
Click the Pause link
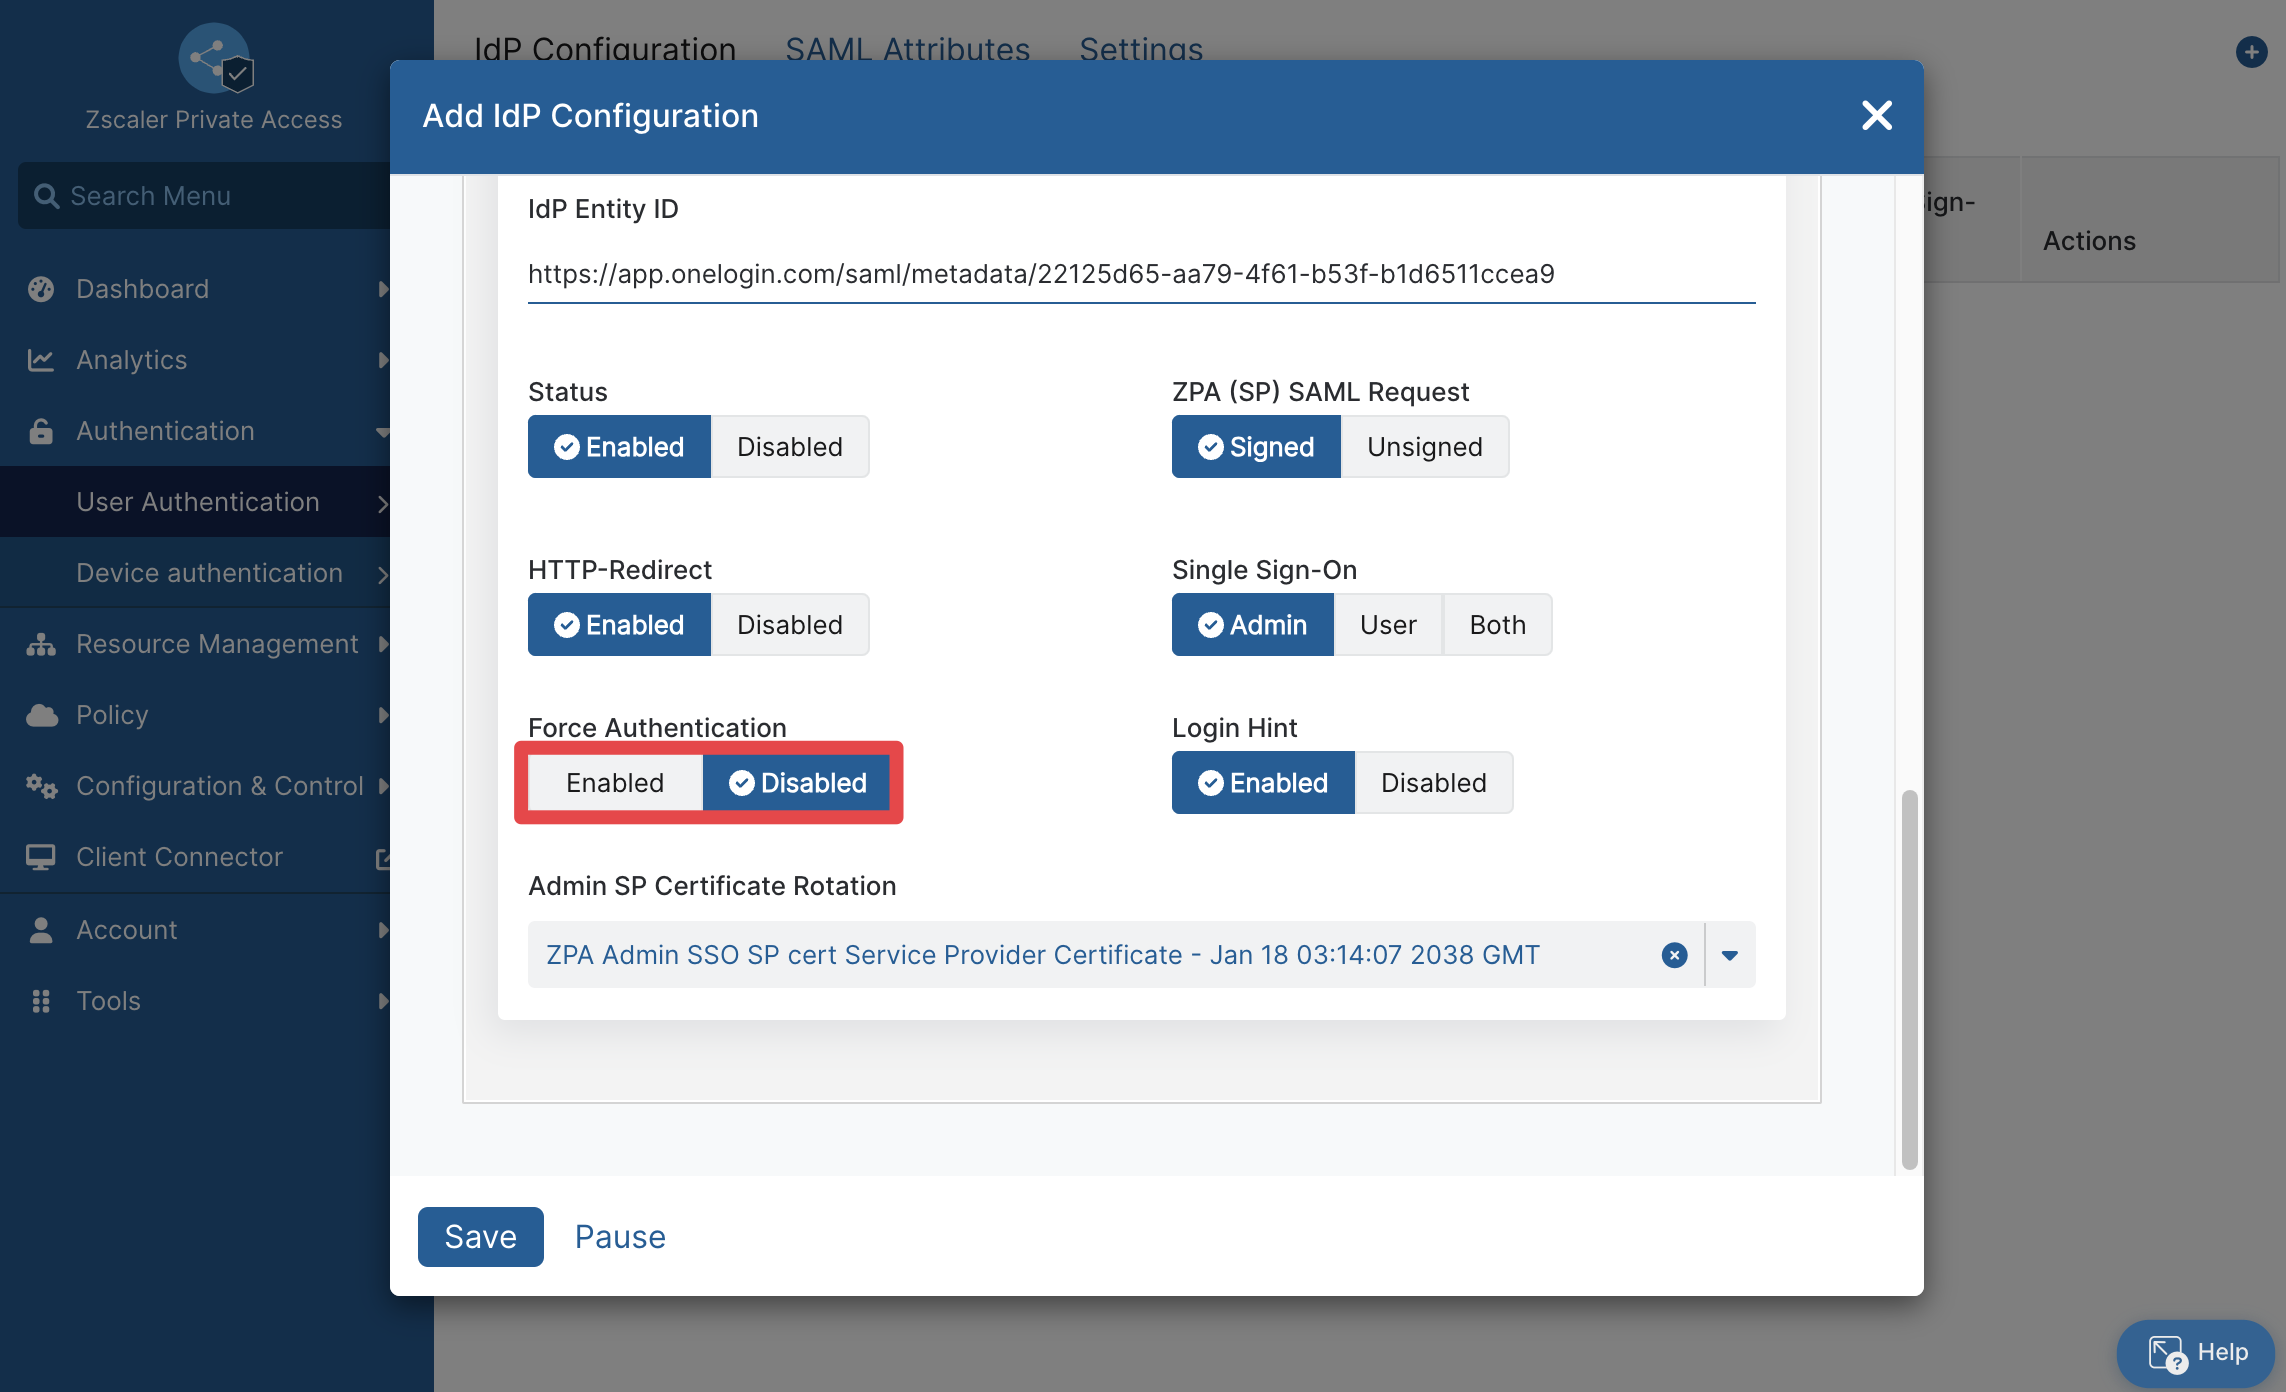point(620,1237)
